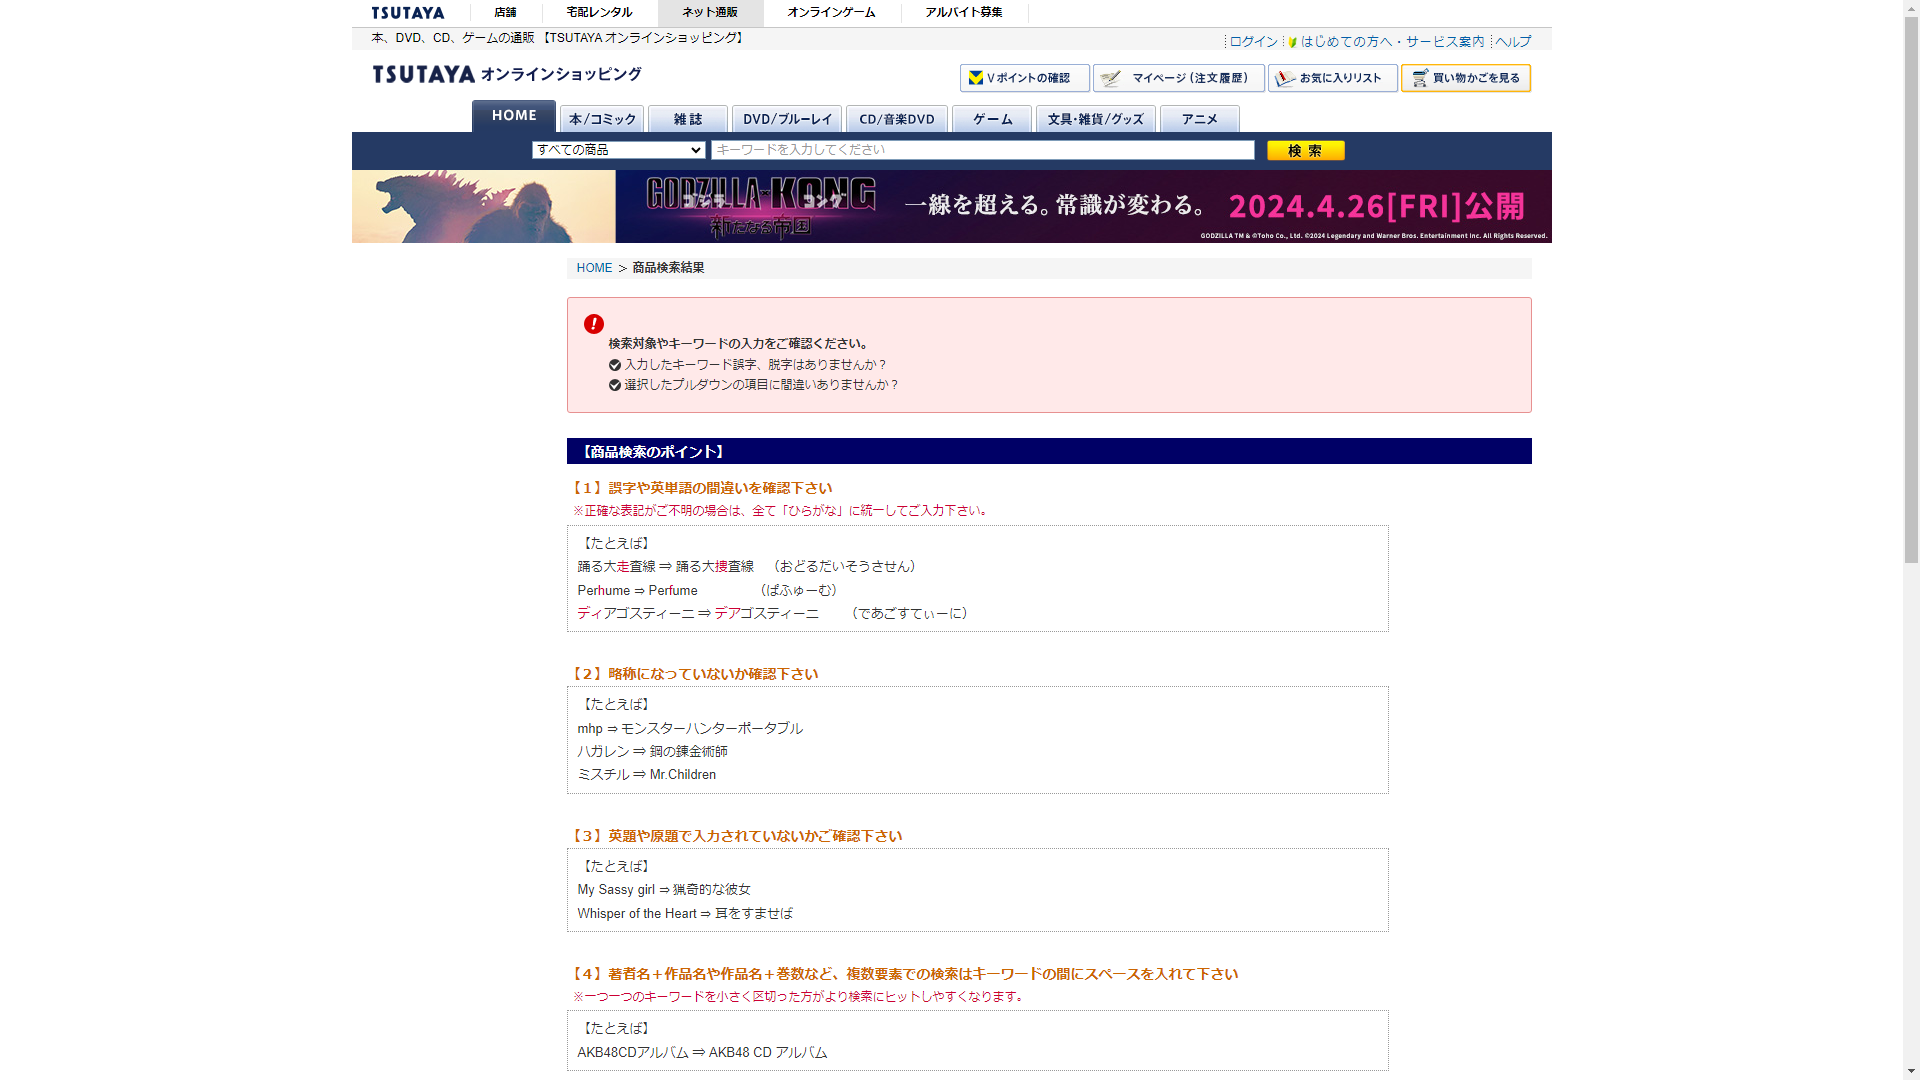Click the first-time user guide leaf icon
Viewport: 1920px width, 1080px height.
(x=1293, y=42)
